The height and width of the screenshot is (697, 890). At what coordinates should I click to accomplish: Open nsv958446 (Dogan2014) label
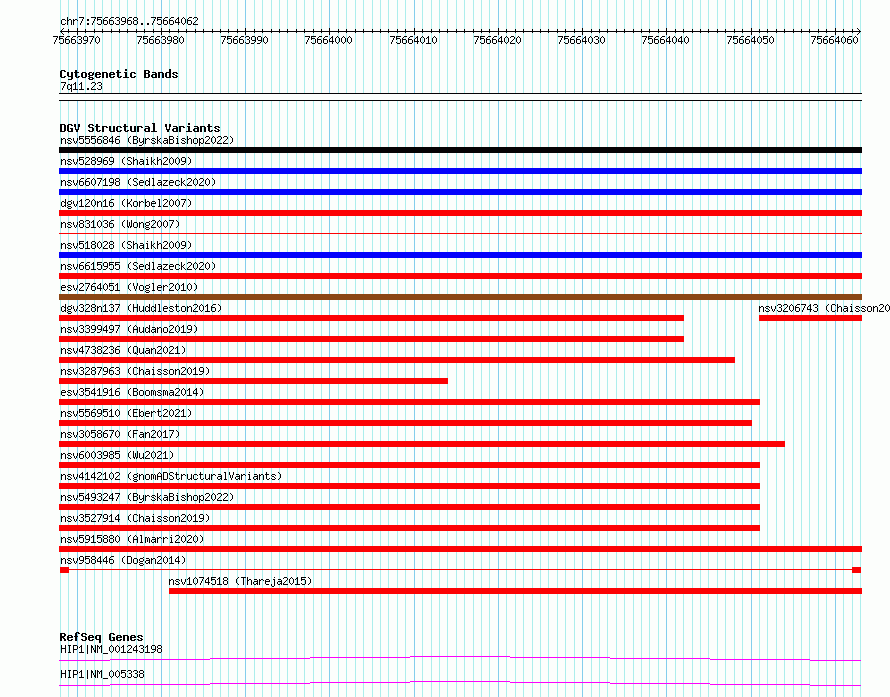(x=123, y=560)
